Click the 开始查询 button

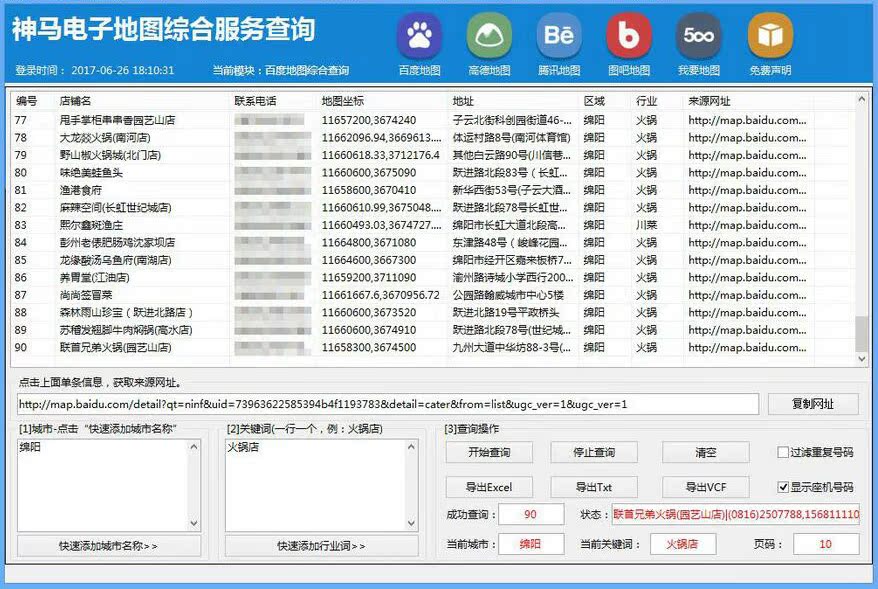(x=489, y=452)
